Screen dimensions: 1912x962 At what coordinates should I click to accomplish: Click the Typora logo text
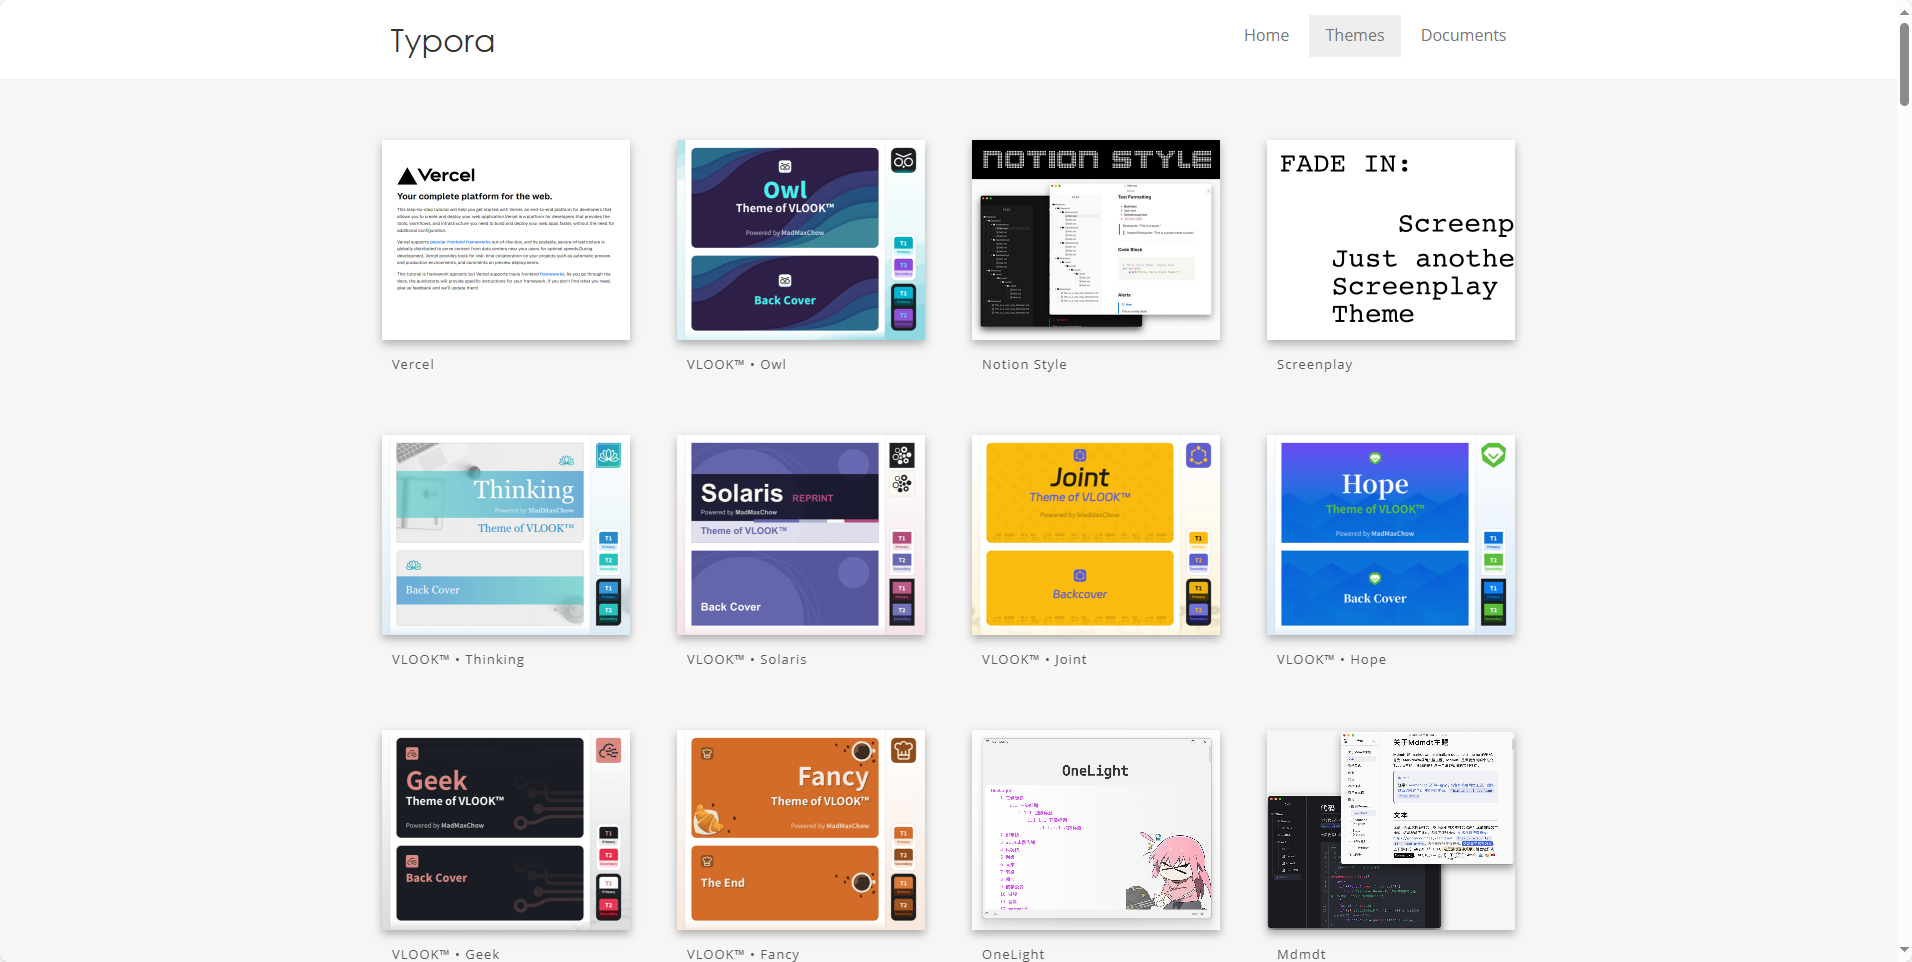click(x=442, y=41)
